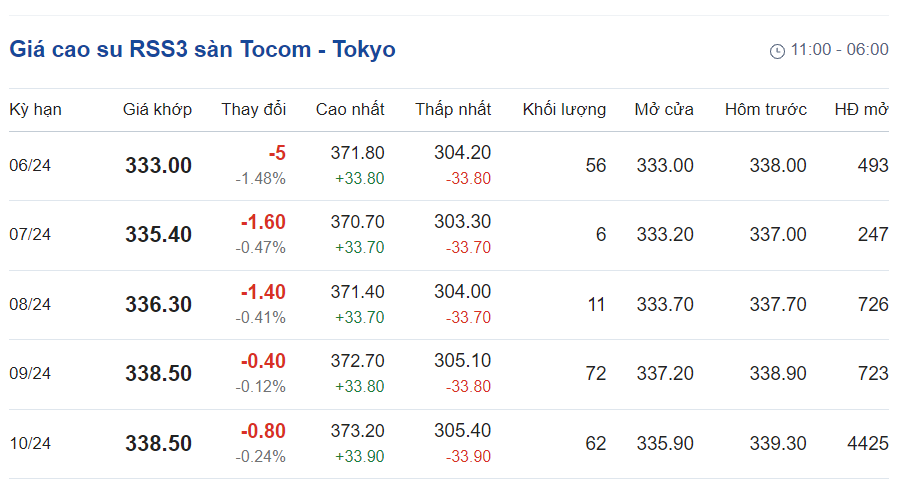Image resolution: width=904 pixels, height=490 pixels.
Task: Select the 10/24 contract term
Action: tap(30, 444)
